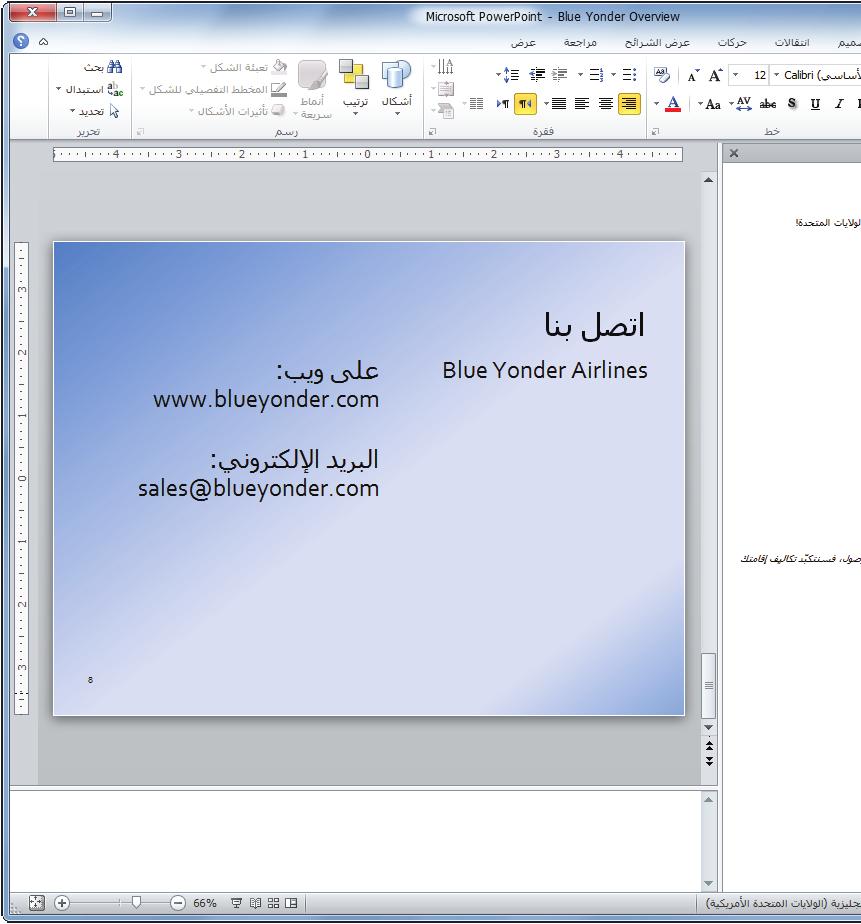This screenshot has height=924, width=861.
Task: Go to previous slide double-arrow
Action: point(709,746)
